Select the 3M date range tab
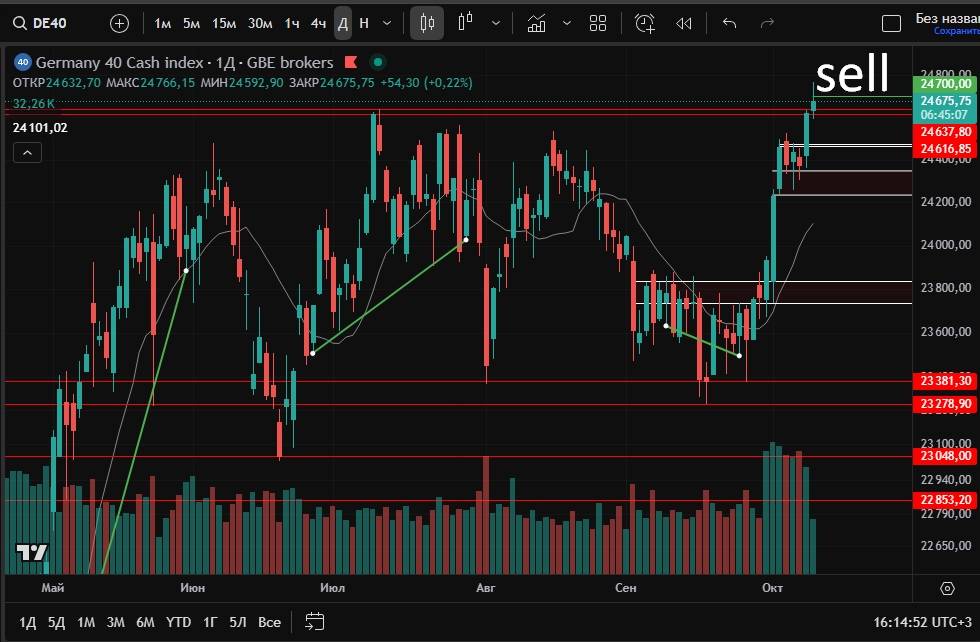This screenshot has width=980, height=642. click(x=116, y=622)
